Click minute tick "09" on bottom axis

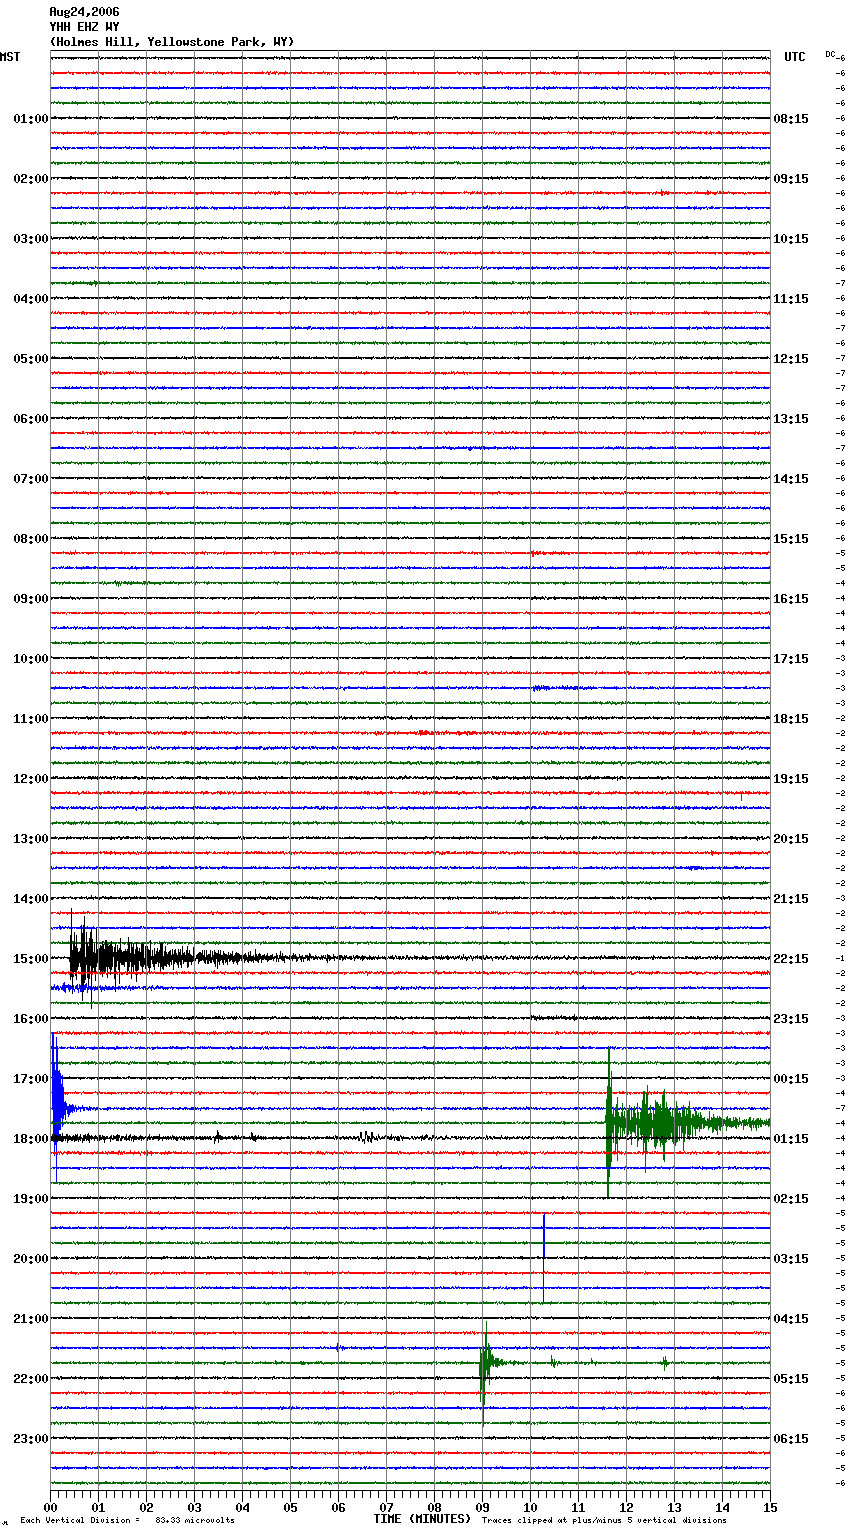(x=482, y=1507)
